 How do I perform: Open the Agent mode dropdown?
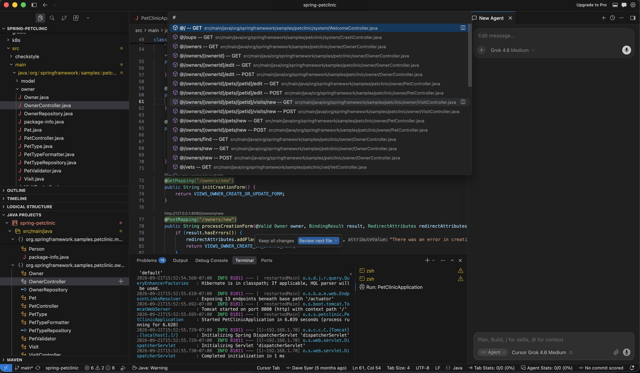click(x=493, y=352)
